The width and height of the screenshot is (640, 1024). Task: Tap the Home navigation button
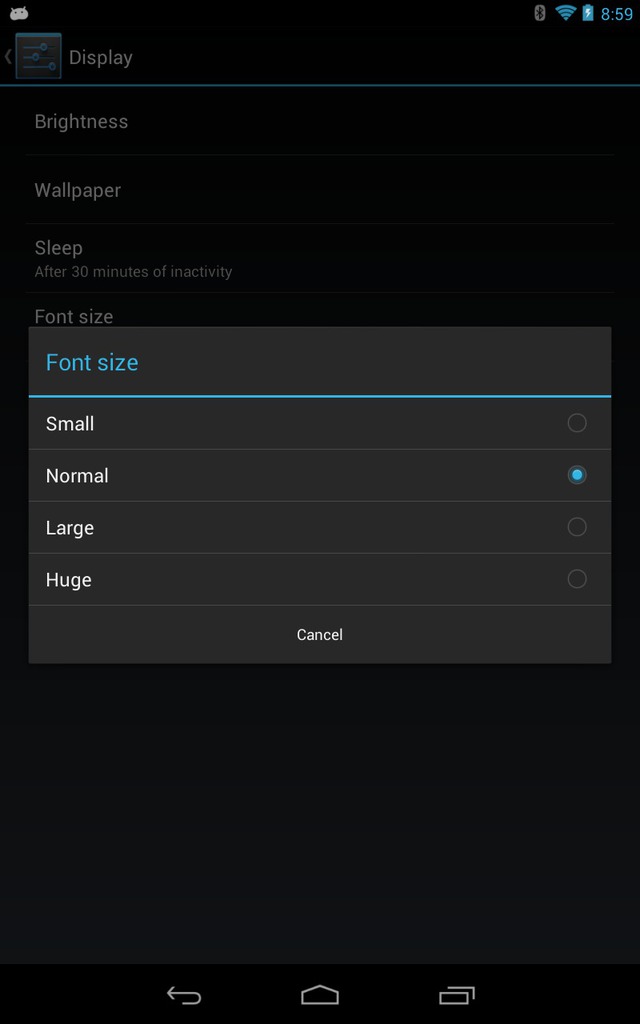coord(320,995)
